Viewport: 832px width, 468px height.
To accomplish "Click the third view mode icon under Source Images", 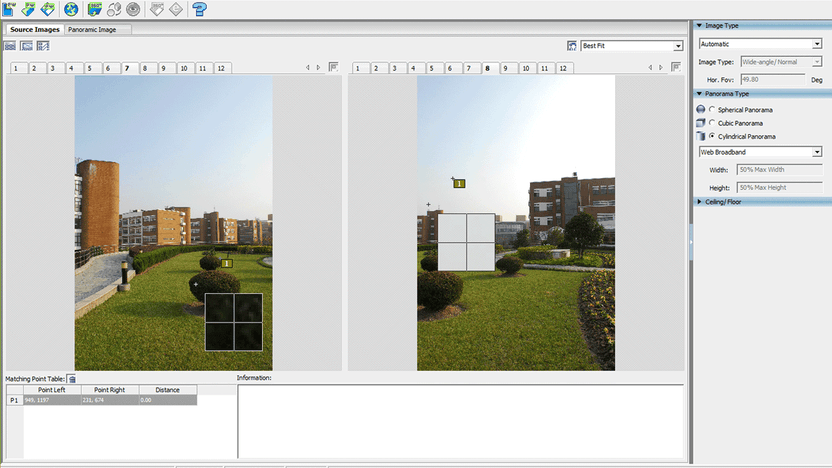I will (43, 46).
